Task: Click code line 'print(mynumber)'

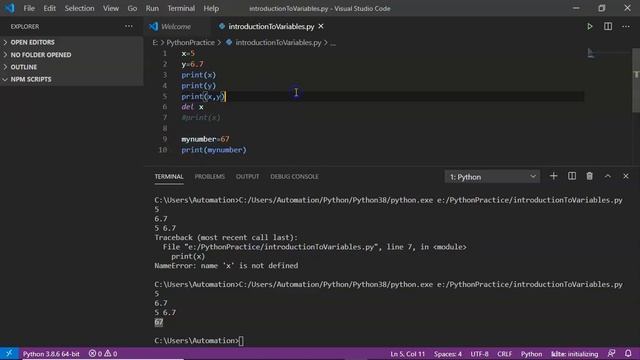Action: tap(214, 150)
